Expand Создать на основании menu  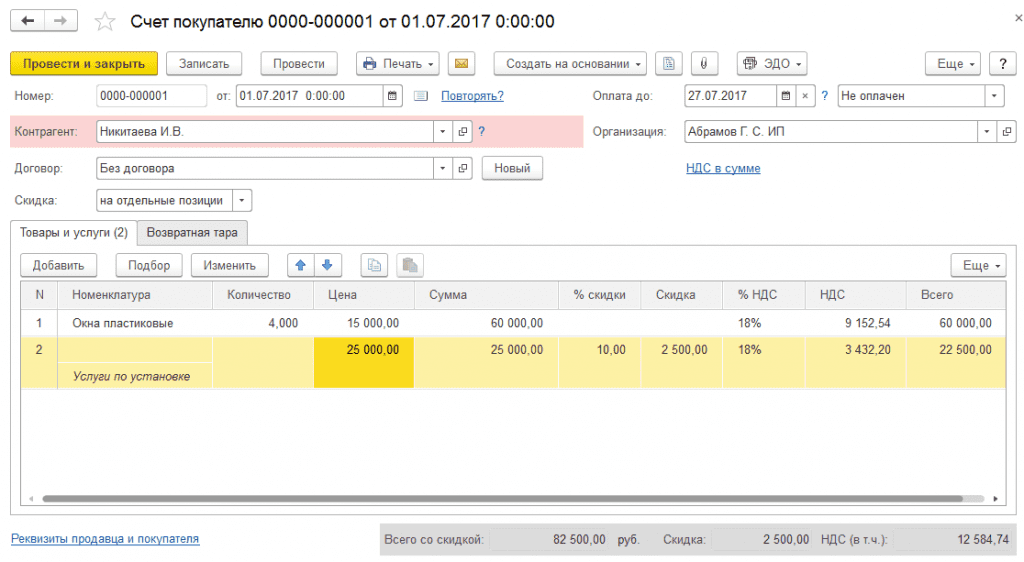pyautogui.click(x=570, y=64)
